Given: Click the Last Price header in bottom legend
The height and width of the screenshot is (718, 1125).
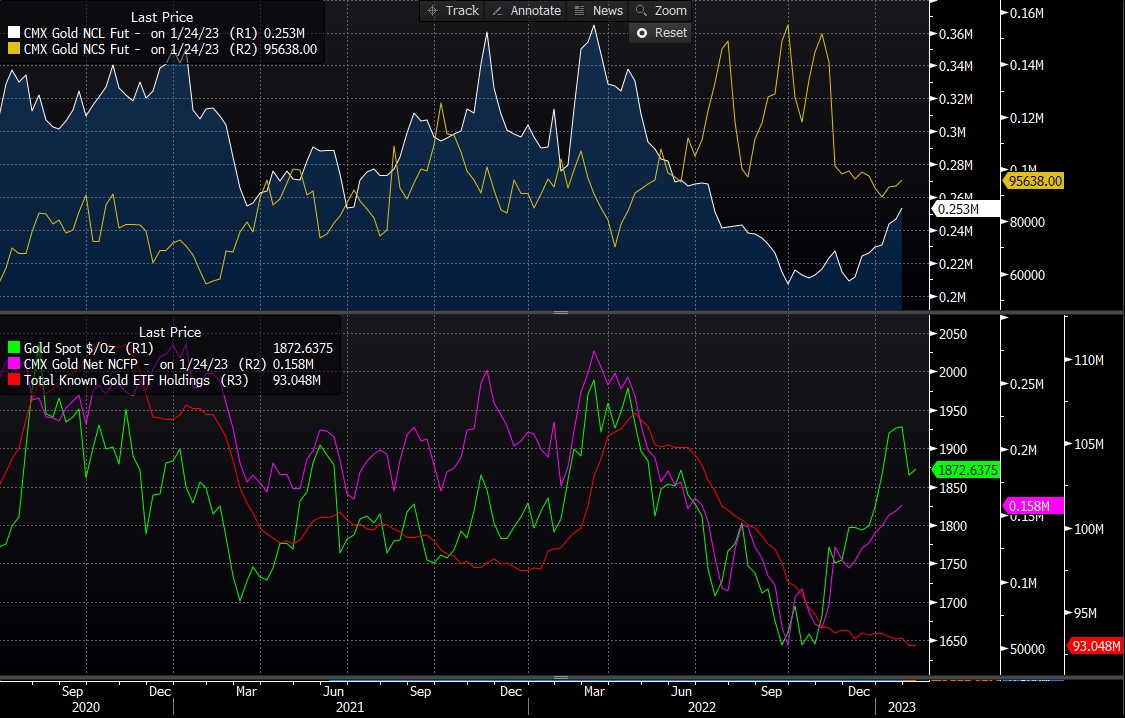Looking at the screenshot, I should pyautogui.click(x=170, y=332).
